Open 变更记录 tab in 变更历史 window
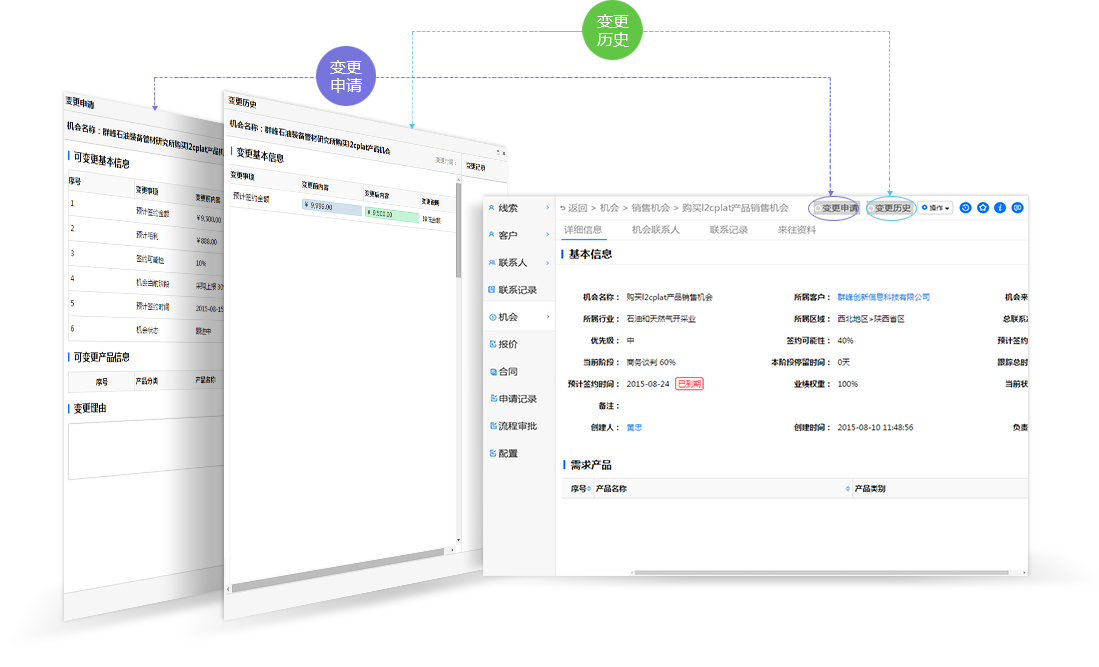The width and height of the screenshot is (1099, 667). pyautogui.click(x=476, y=167)
